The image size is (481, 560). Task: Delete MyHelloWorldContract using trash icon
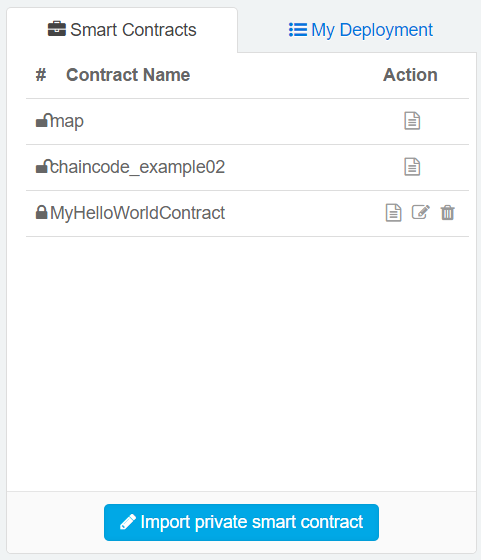[447, 212]
